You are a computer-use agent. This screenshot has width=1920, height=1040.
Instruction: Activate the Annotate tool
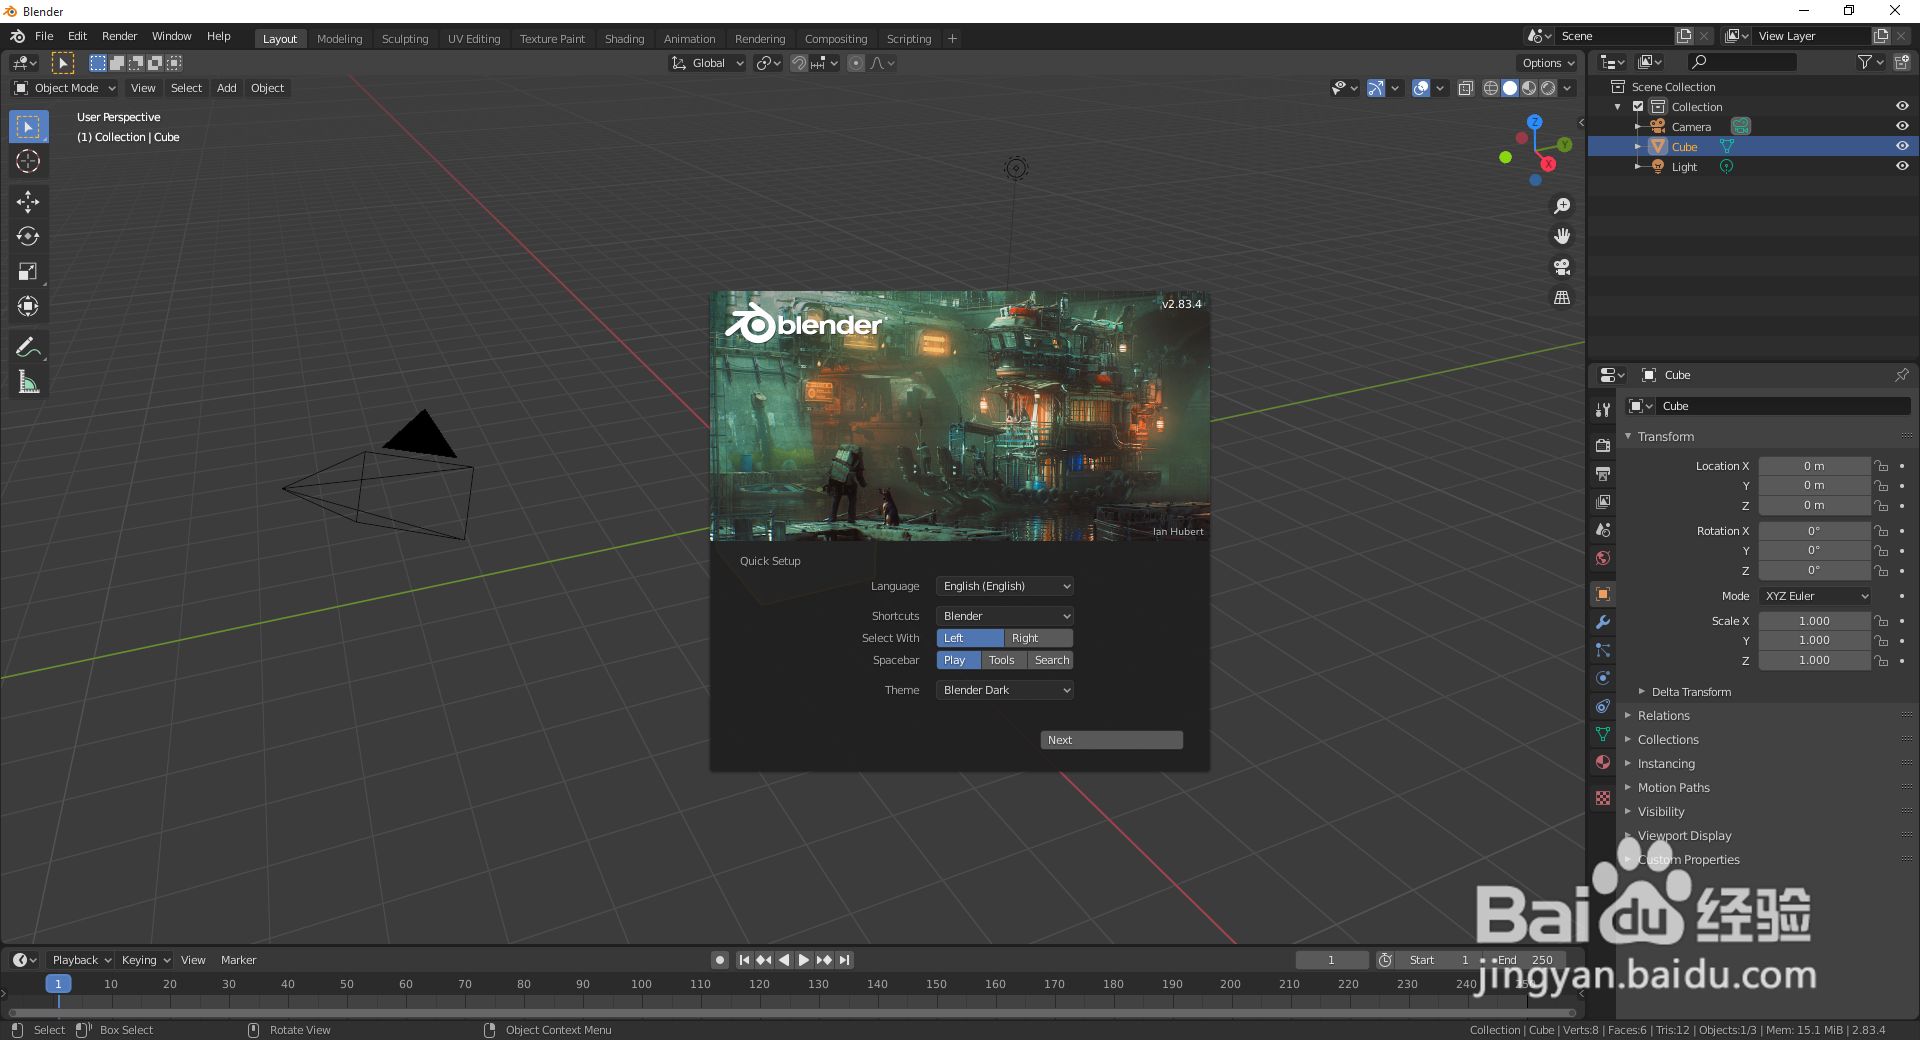point(28,346)
